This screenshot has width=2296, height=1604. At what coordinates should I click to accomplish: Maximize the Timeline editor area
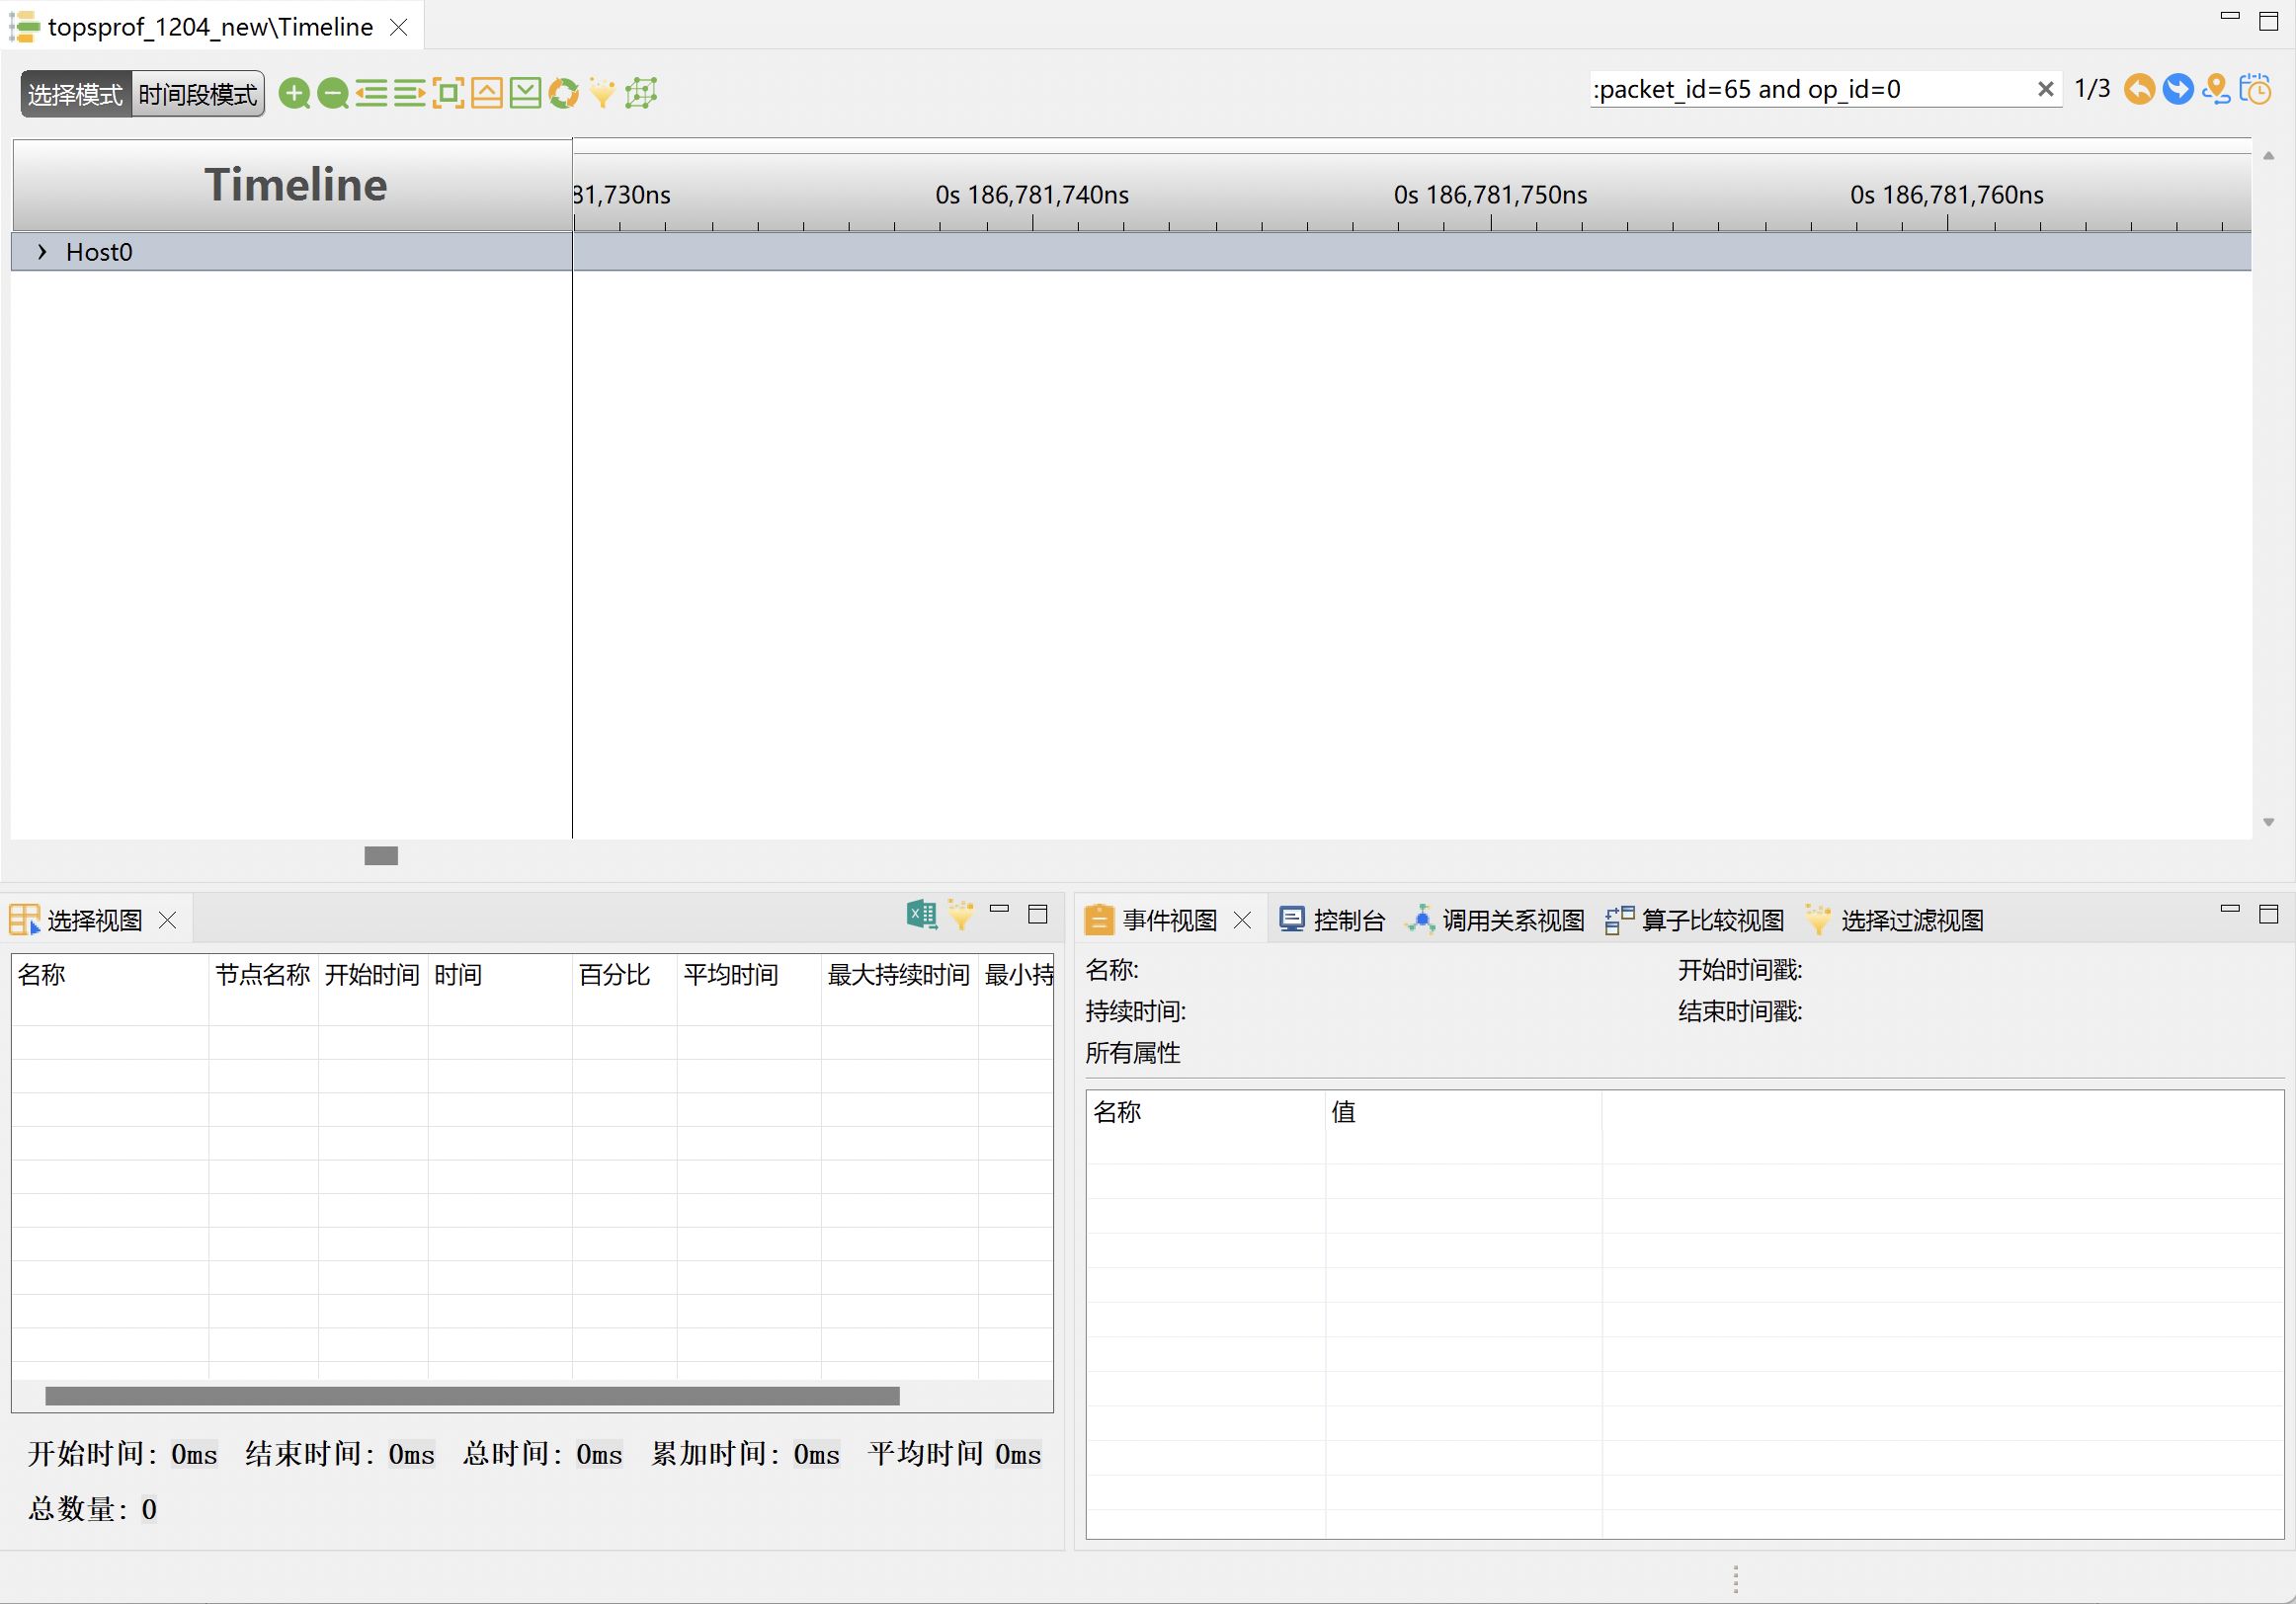[2269, 21]
